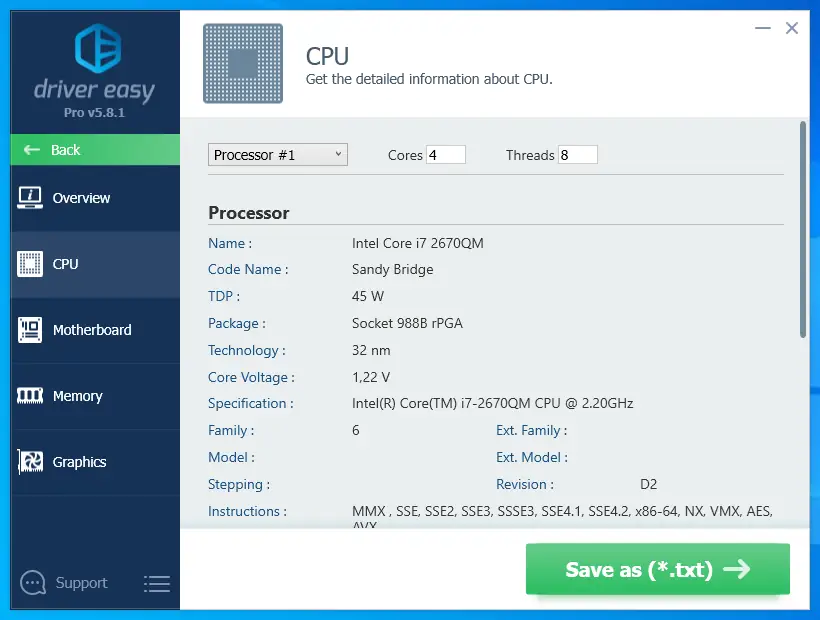The image size is (820, 620).
Task: Click the "Ext. Model :" label
Action: click(532, 457)
